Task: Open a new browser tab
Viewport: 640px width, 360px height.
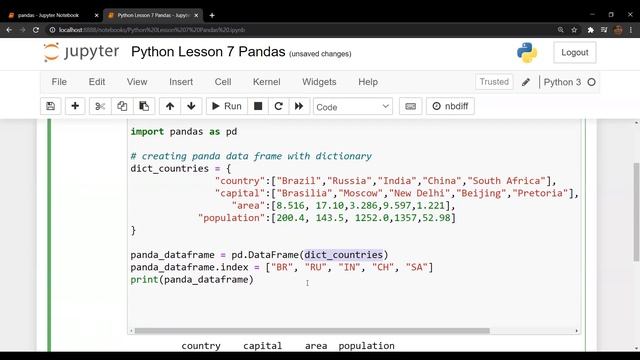Action: 212,16
